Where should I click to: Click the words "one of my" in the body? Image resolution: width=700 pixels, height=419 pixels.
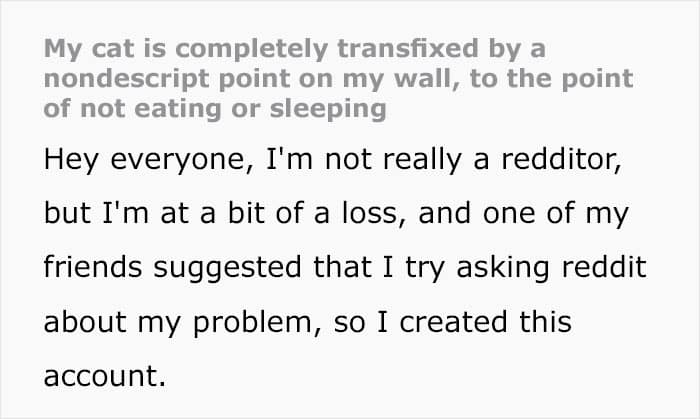point(555,214)
